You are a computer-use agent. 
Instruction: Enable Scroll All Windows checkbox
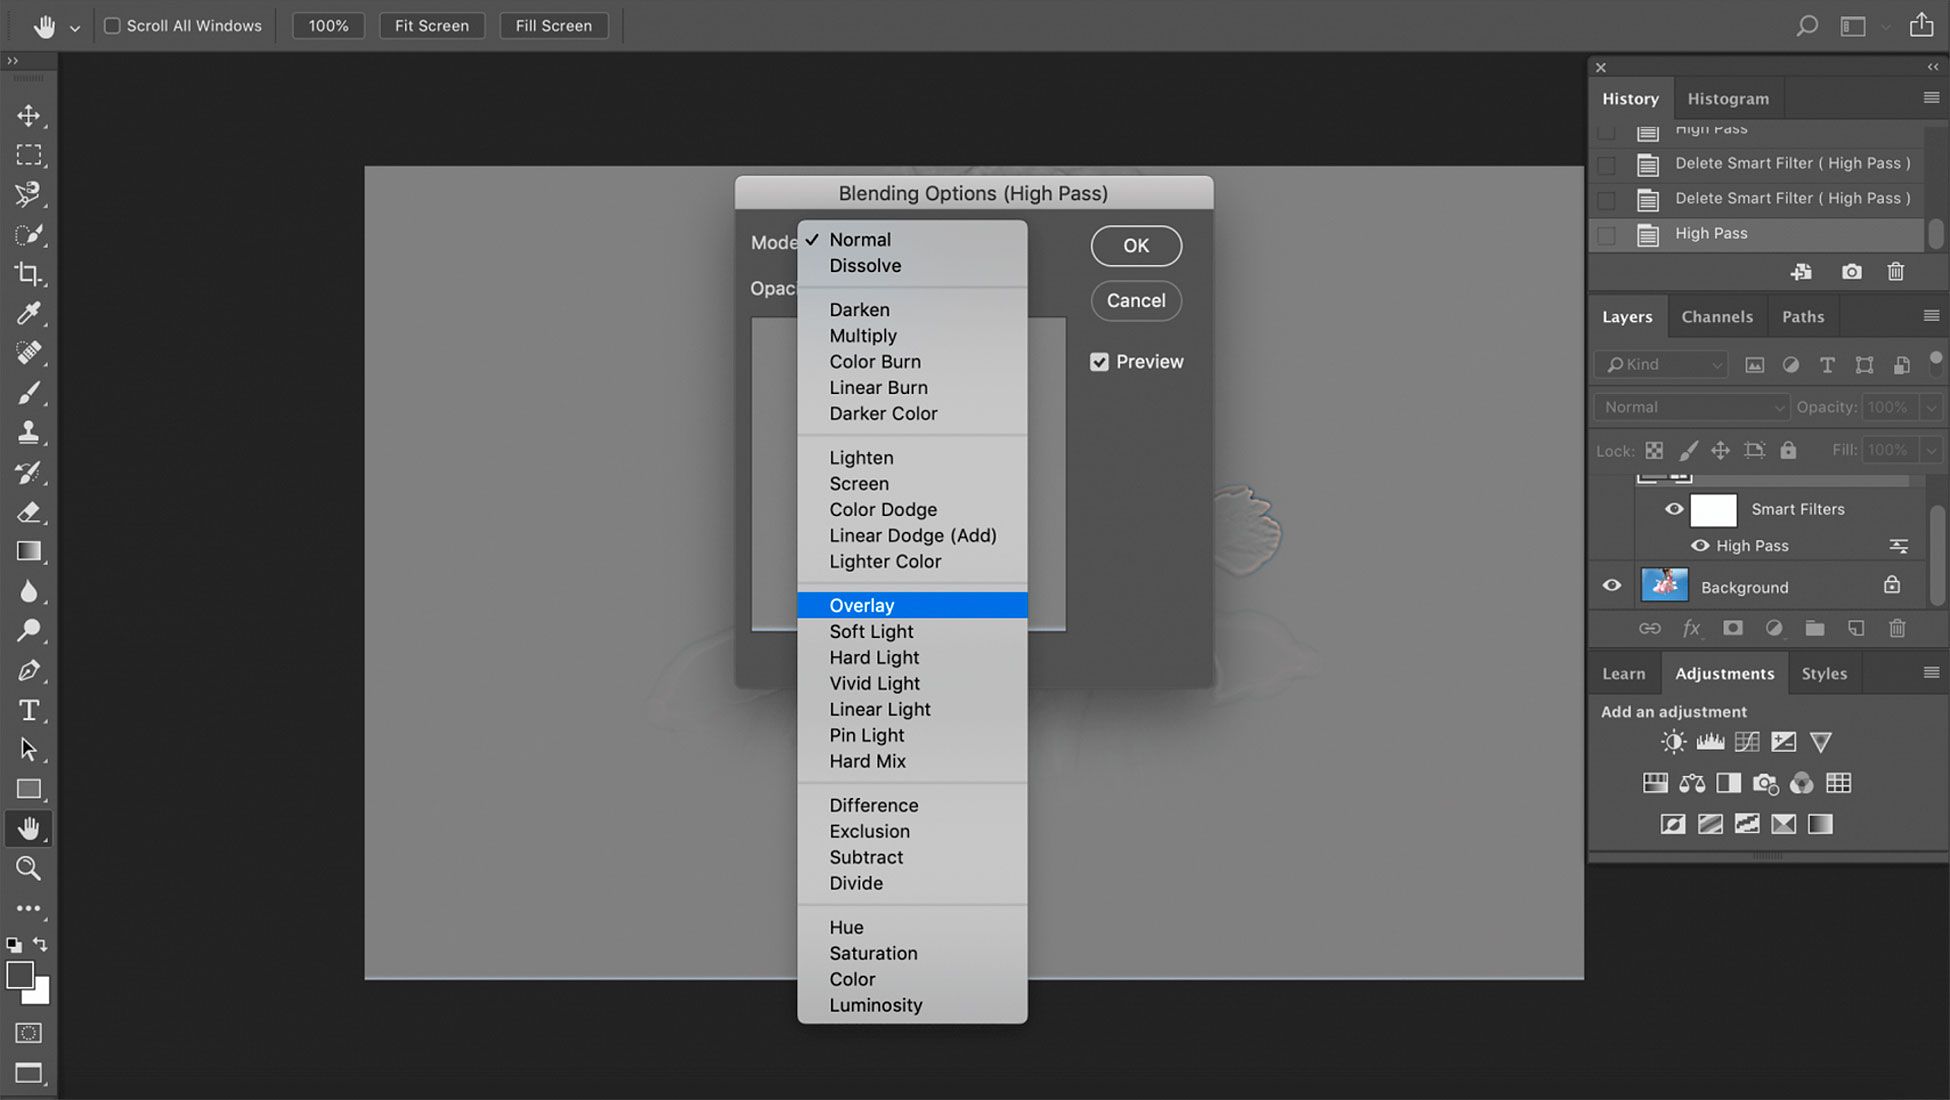[x=113, y=26]
